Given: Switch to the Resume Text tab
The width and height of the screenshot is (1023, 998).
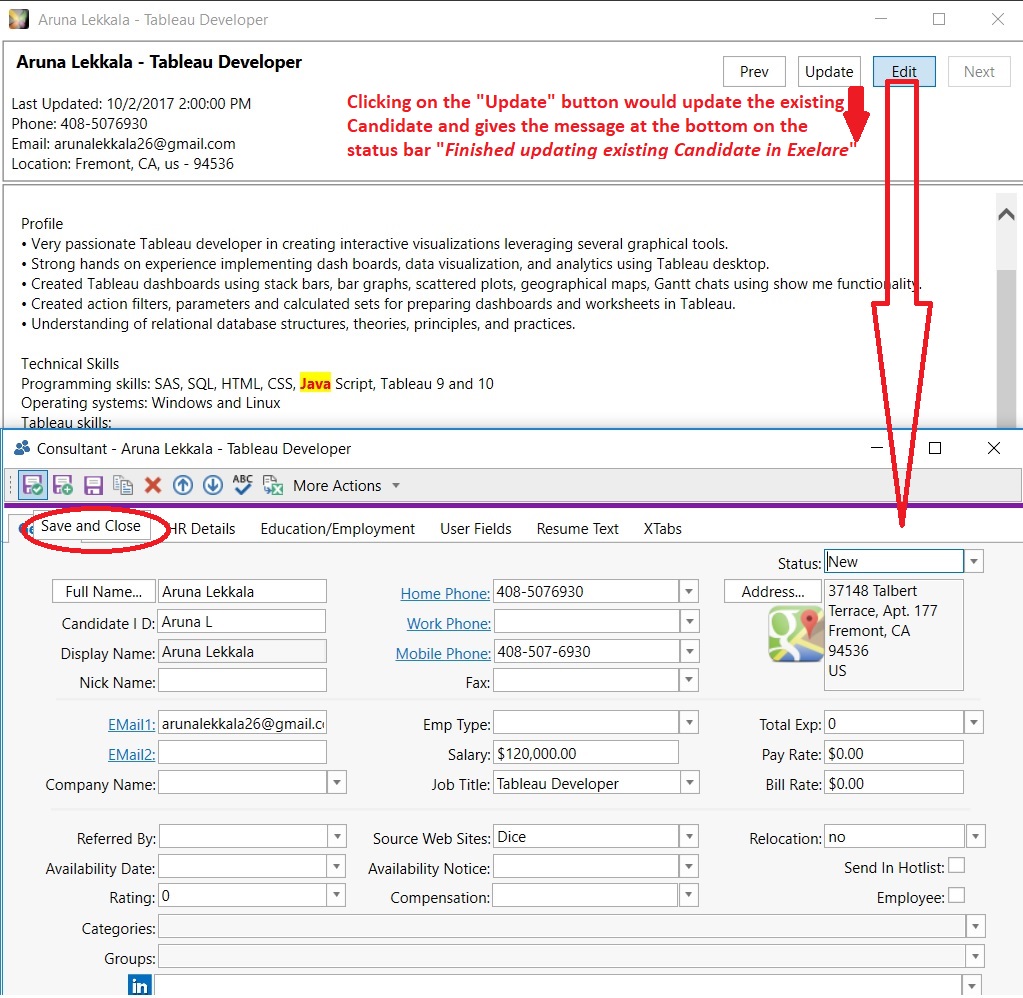Looking at the screenshot, I should click(577, 529).
